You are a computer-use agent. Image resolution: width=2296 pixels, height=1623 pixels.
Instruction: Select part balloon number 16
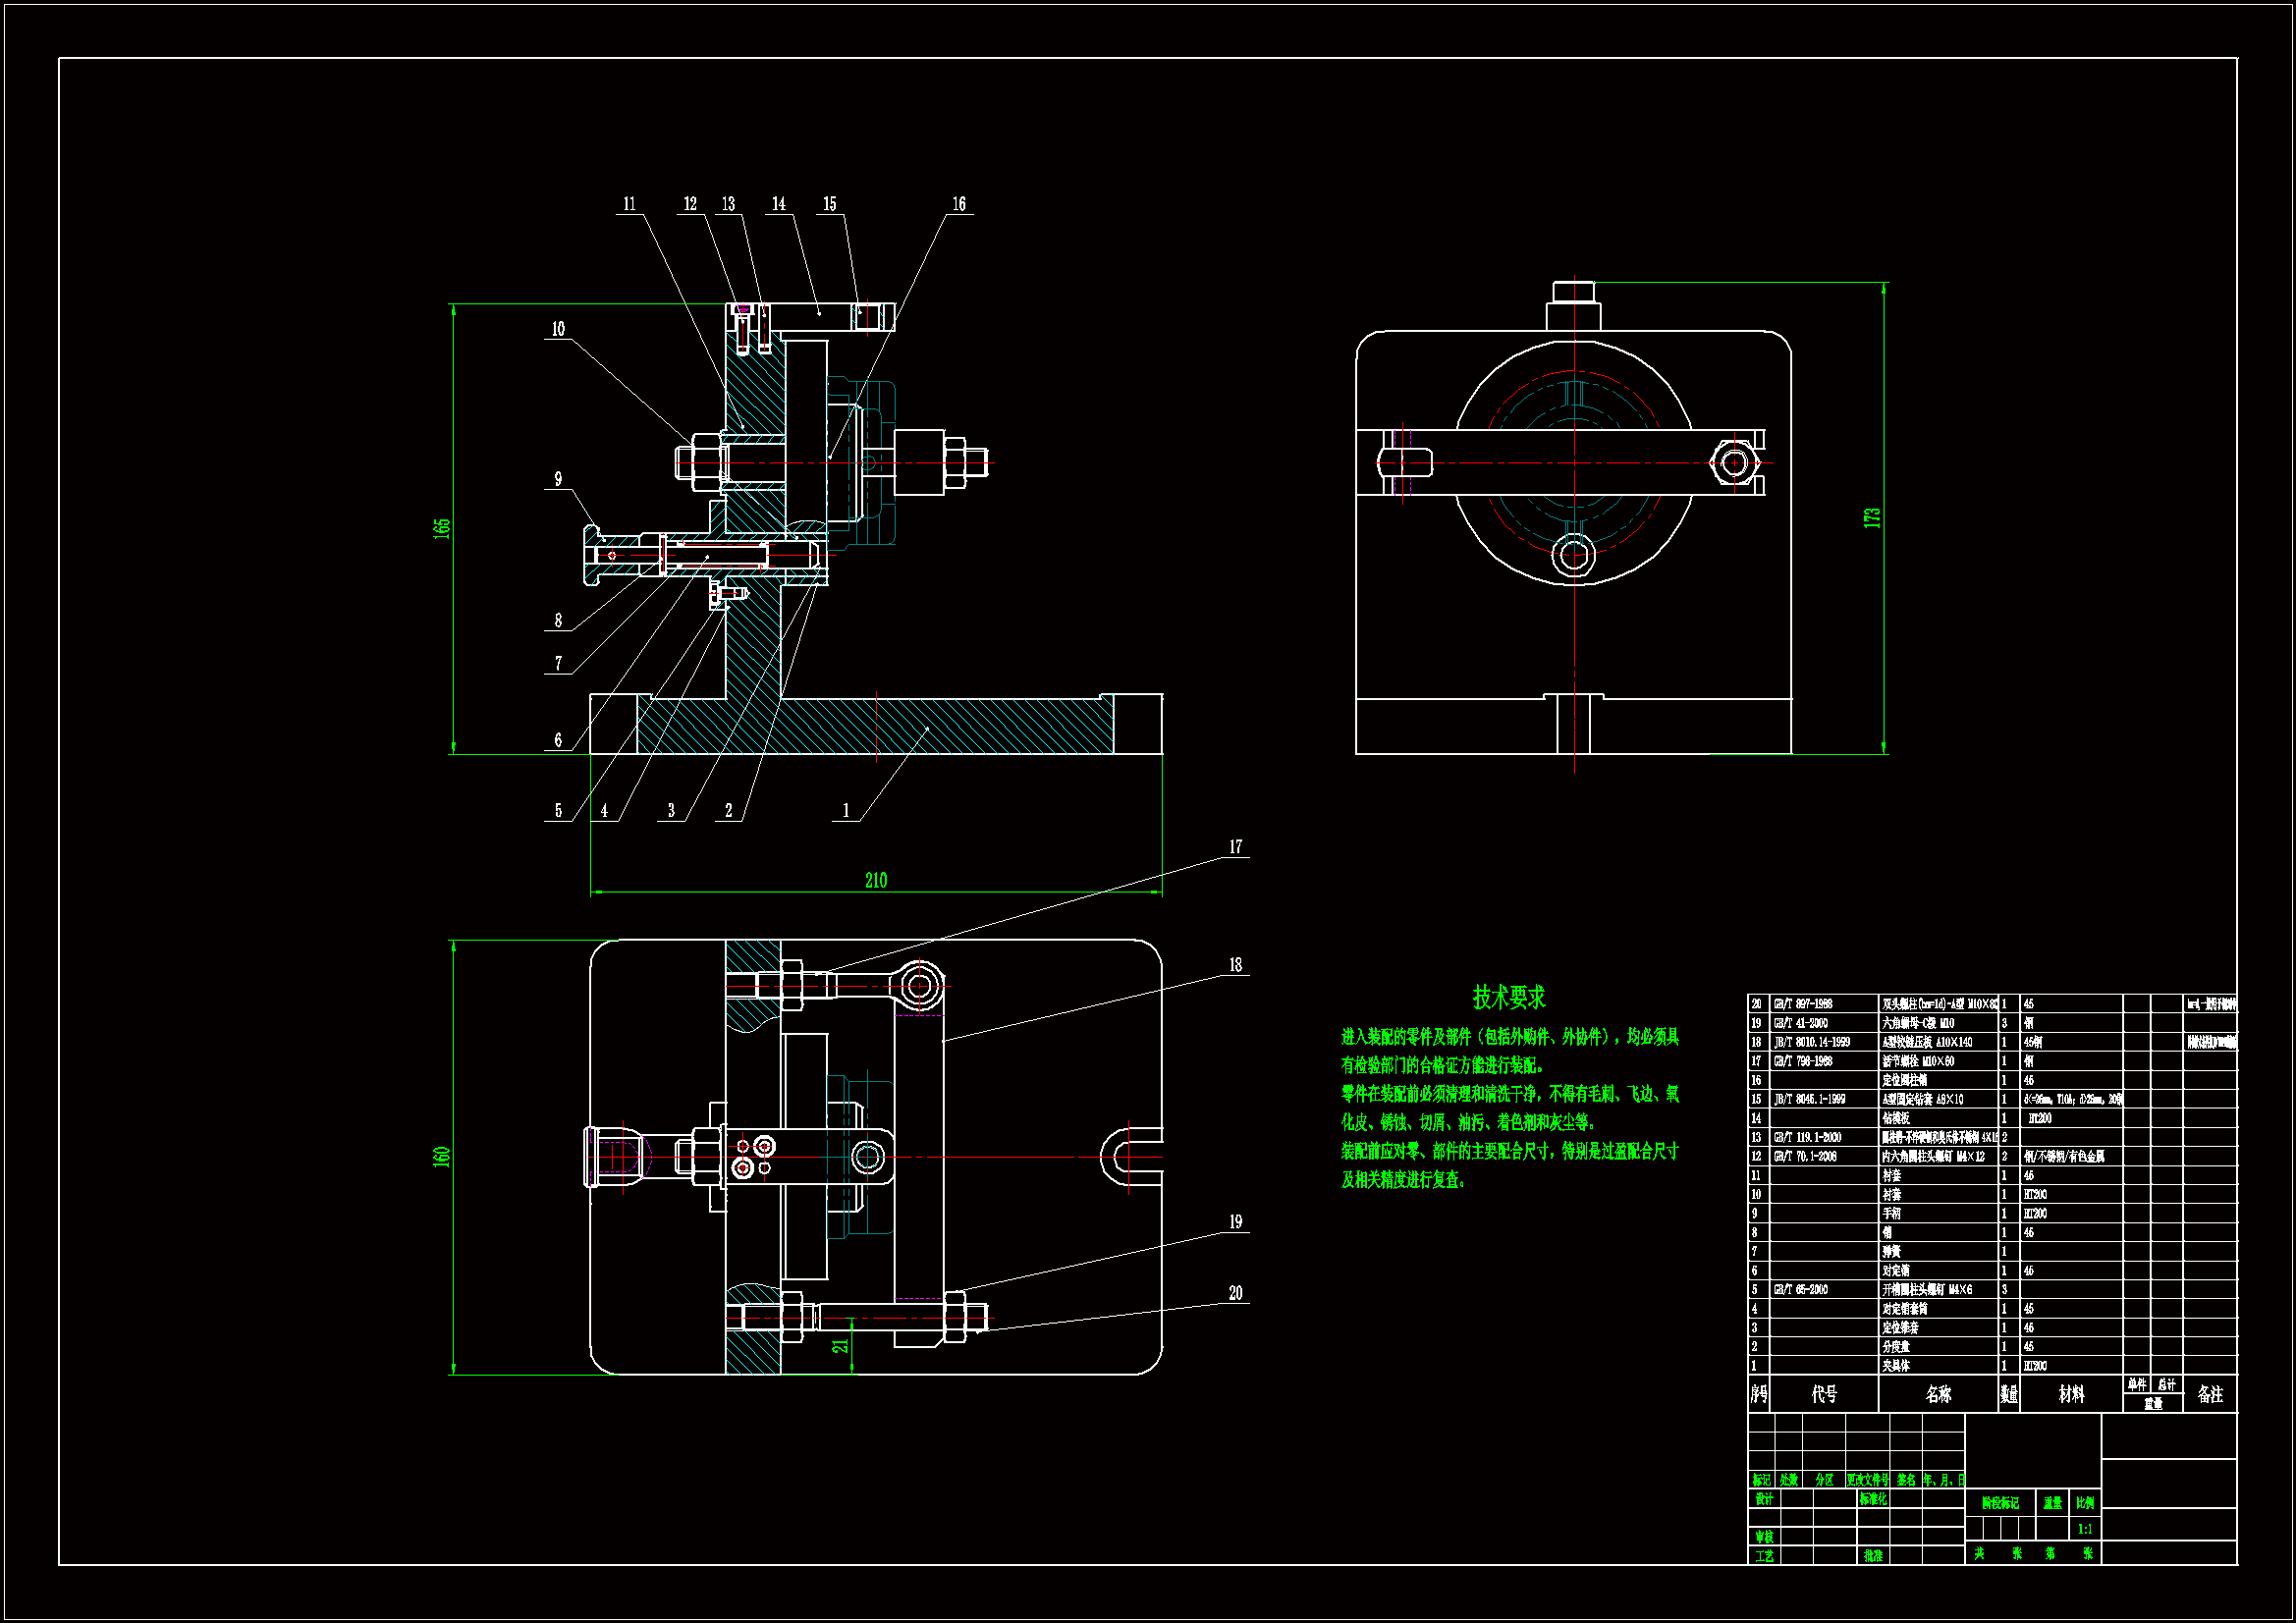tap(958, 204)
